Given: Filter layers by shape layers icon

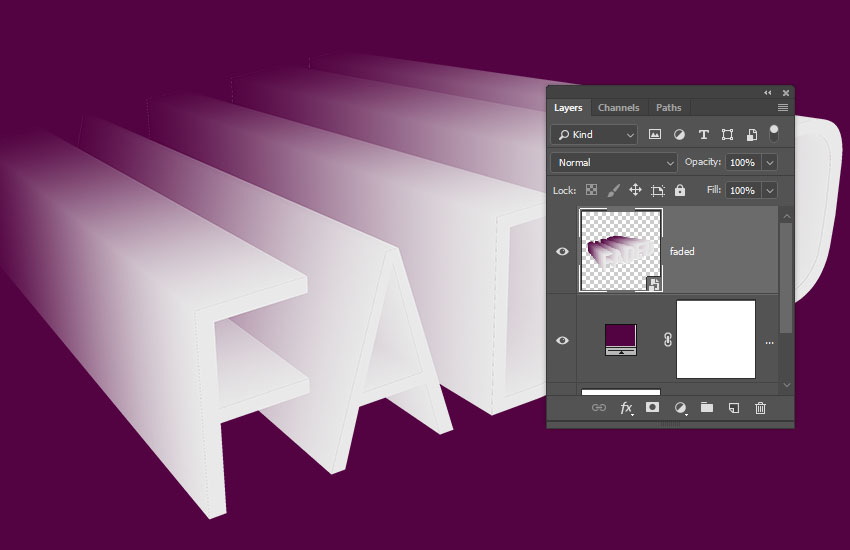Looking at the screenshot, I should 727,134.
